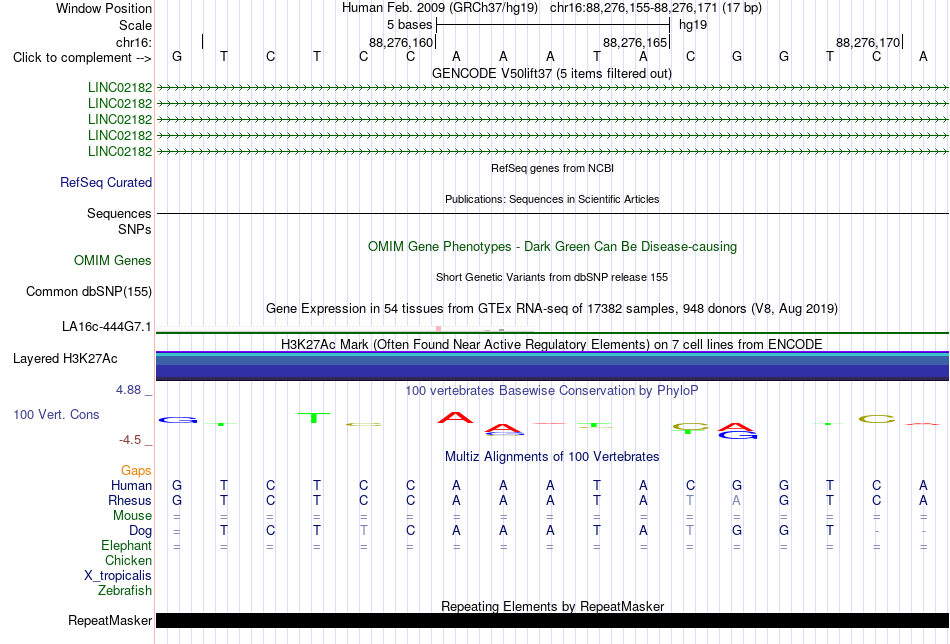The width and height of the screenshot is (950, 644).
Task: Click the -4.5 lower PhyloP scale value
Action: pyautogui.click(x=130, y=439)
